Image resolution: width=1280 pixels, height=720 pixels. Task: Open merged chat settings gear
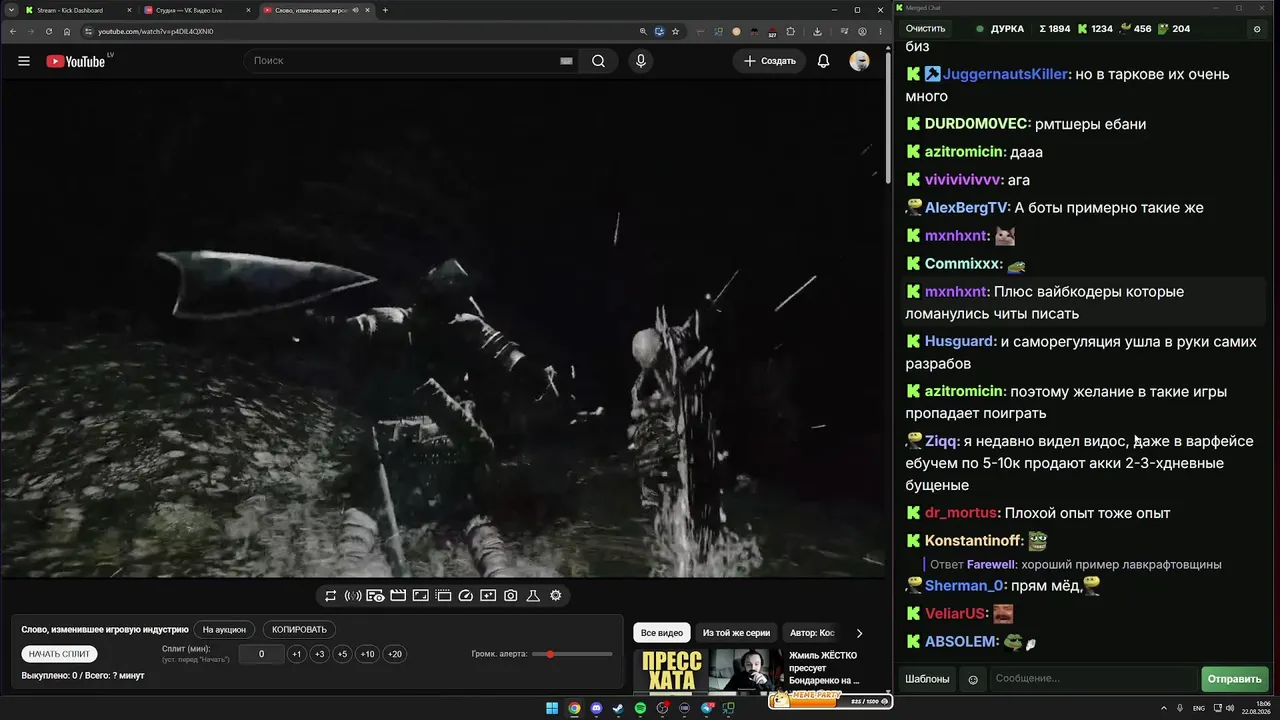tap(1257, 29)
